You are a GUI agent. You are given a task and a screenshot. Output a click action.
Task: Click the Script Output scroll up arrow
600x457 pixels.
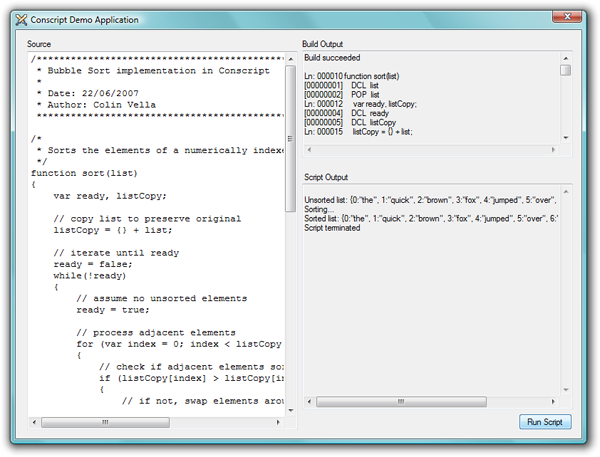pos(566,192)
